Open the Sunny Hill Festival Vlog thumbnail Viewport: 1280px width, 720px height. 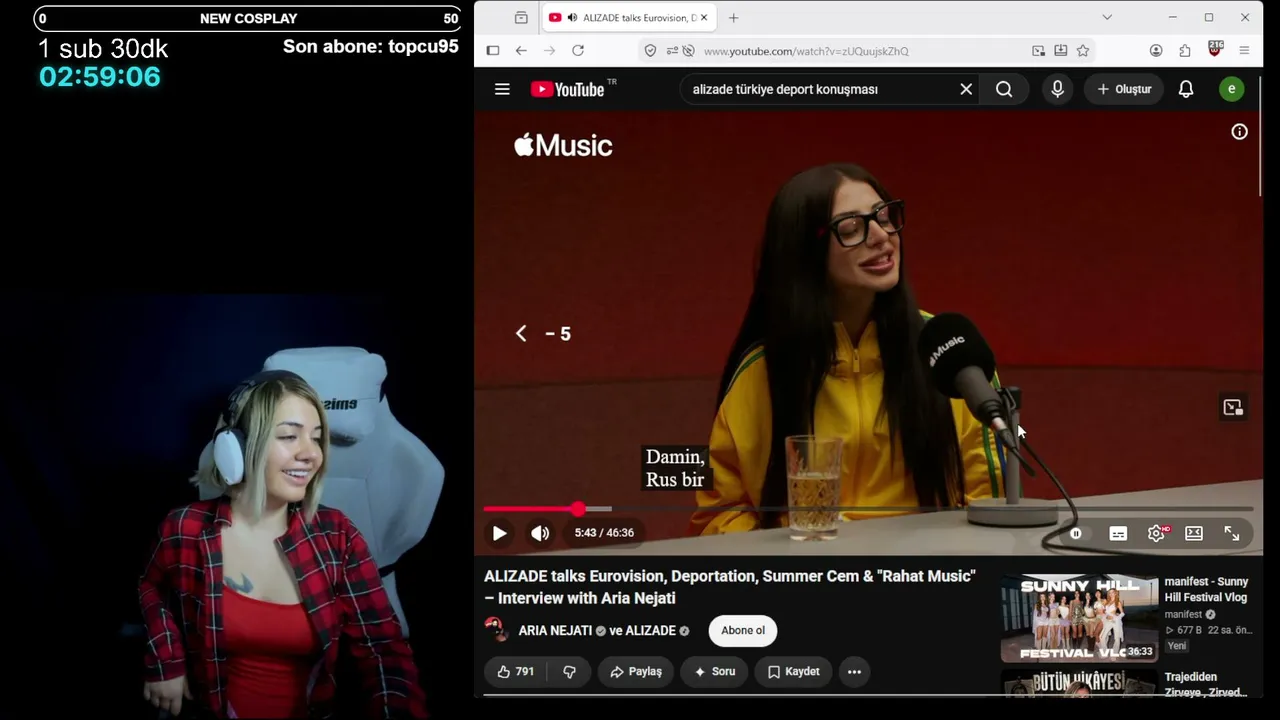1079,618
